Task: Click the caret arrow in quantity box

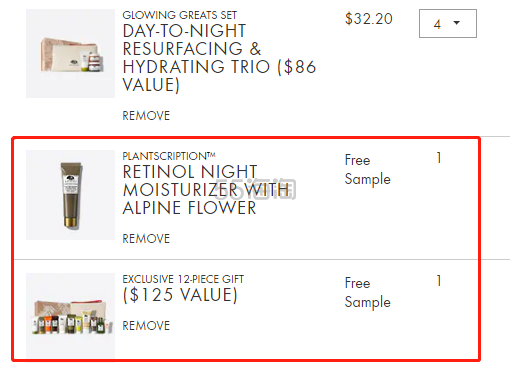Action: (x=457, y=23)
